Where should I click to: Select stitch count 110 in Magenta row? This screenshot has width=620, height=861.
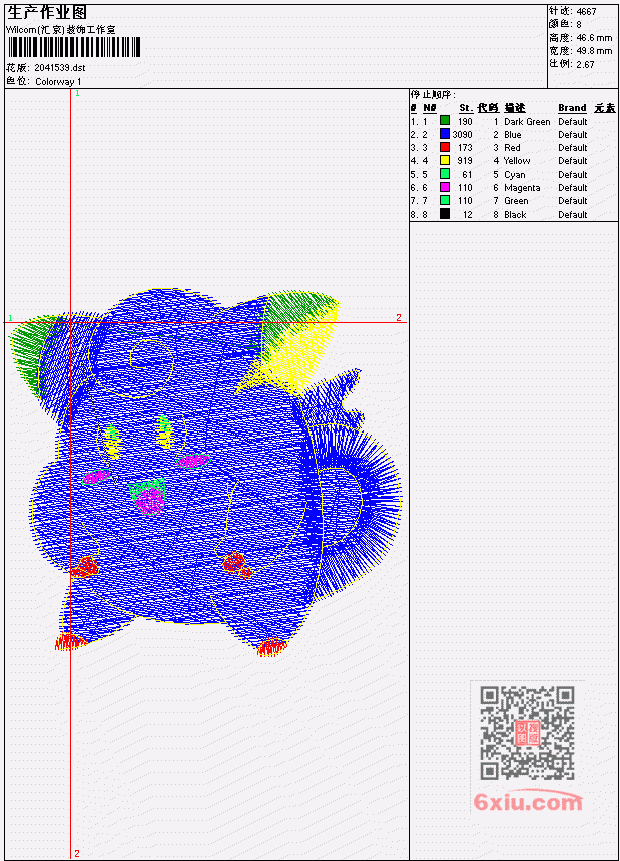pos(465,188)
